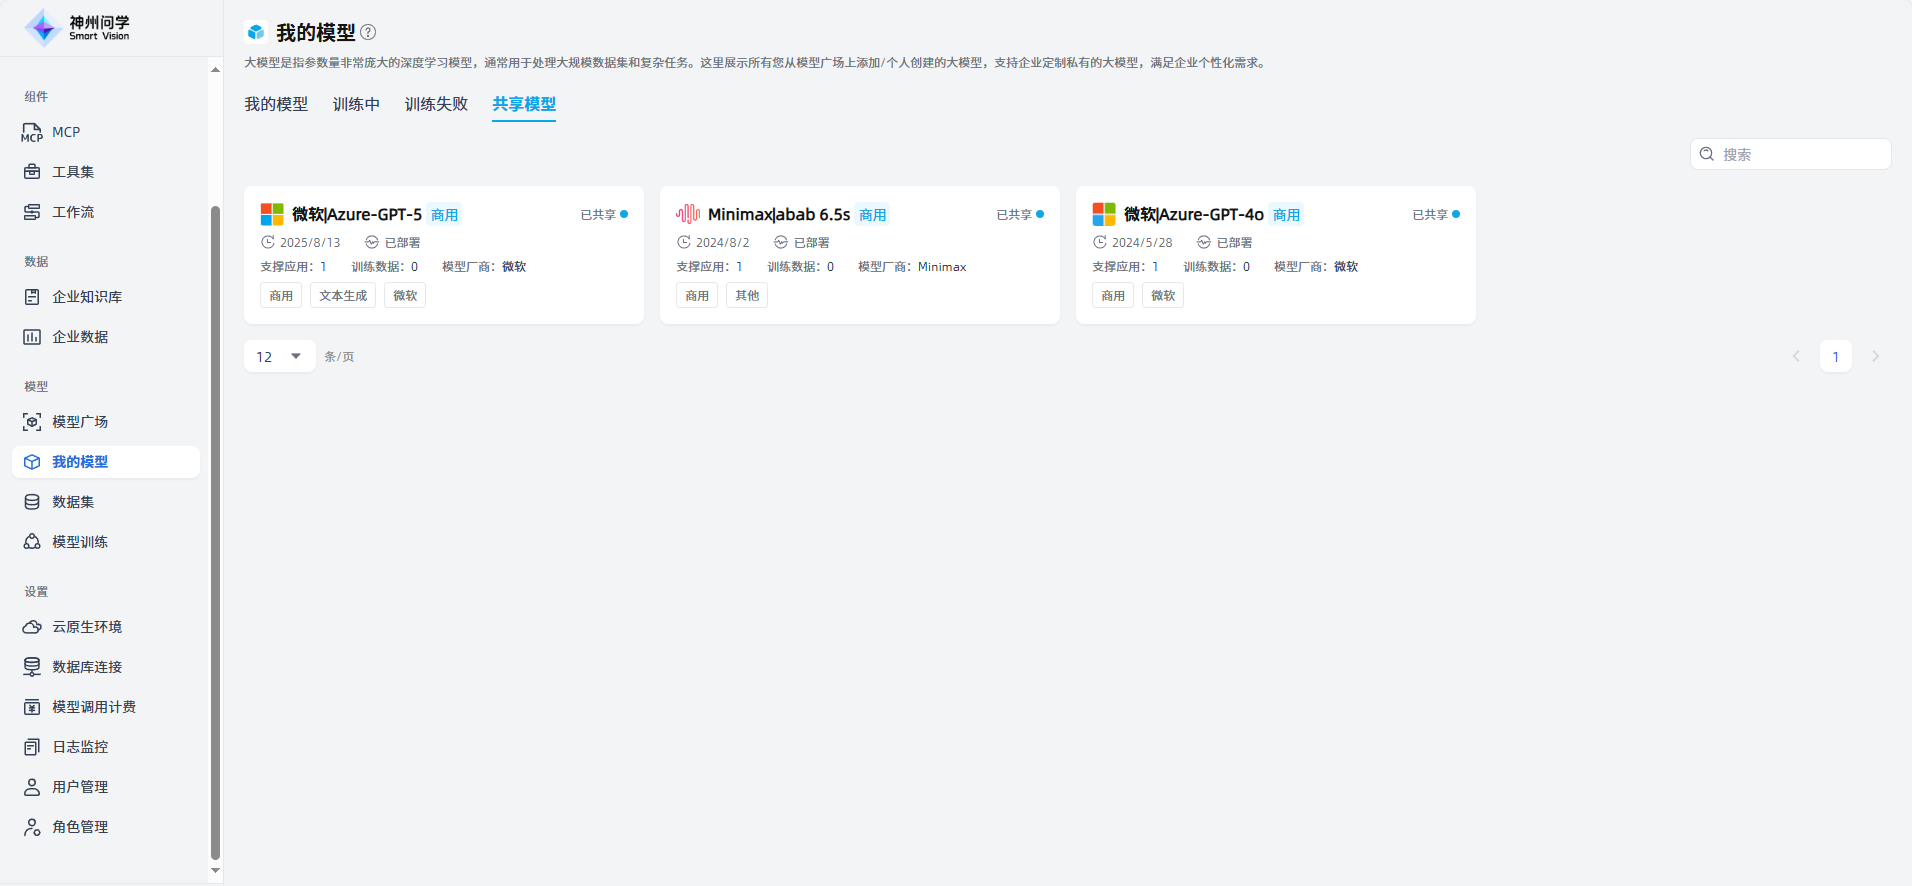1912x886 pixels.
Task: Open the Minimax|abab 6.5s model title
Action: coord(778,214)
